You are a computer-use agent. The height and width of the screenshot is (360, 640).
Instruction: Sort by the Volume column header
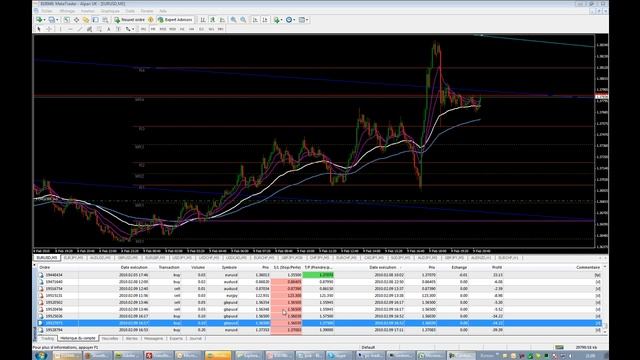[198, 267]
